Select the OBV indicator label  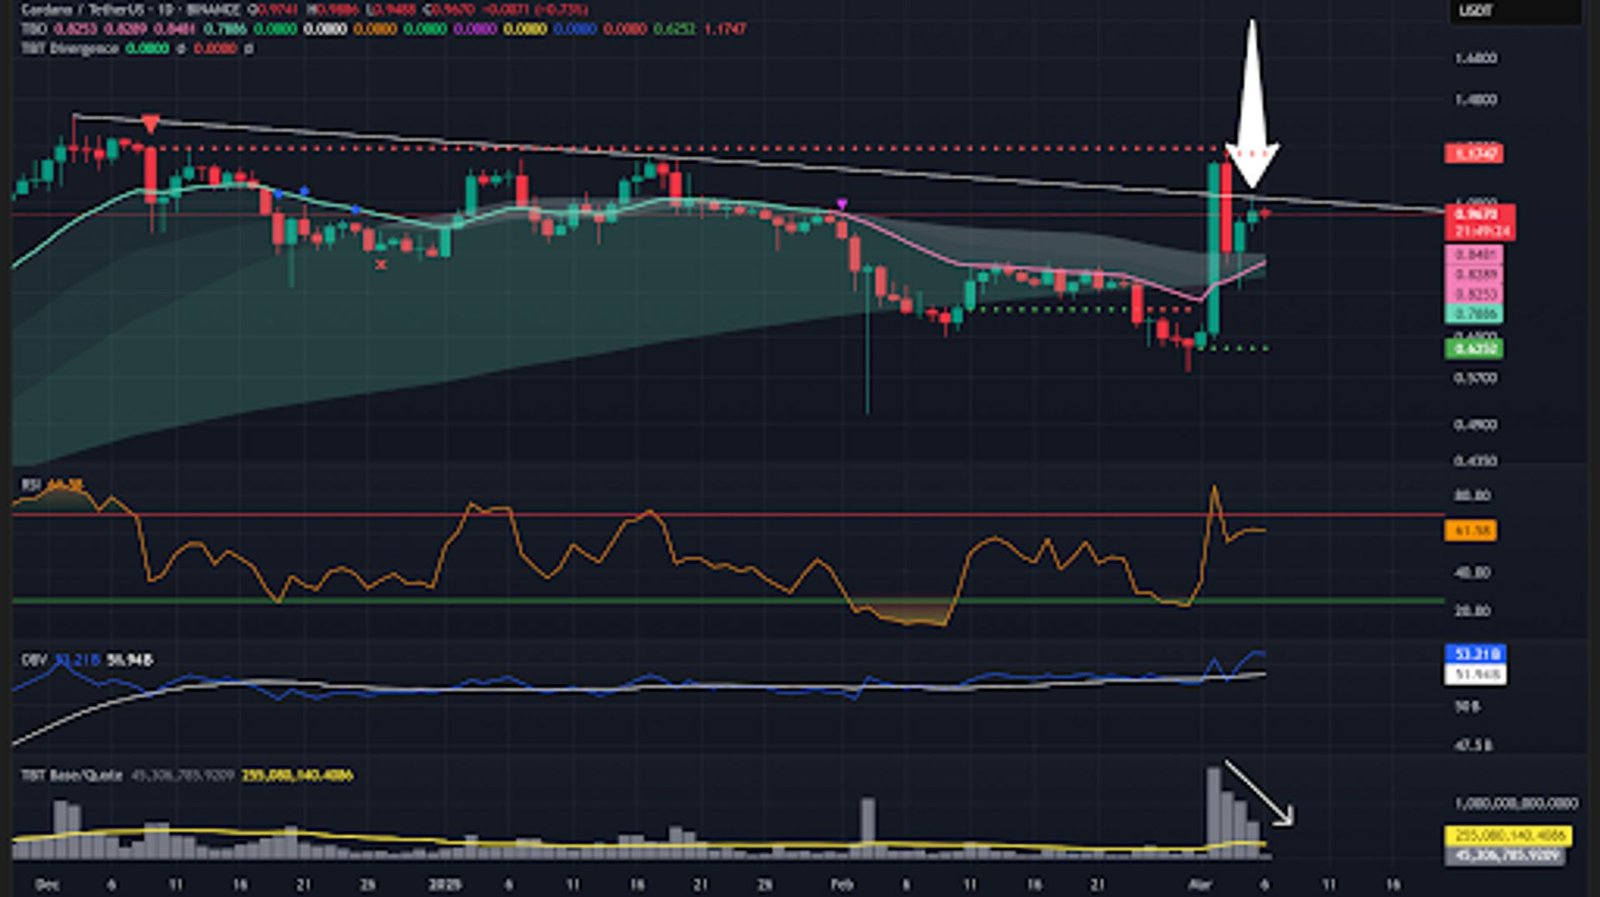tap(32, 660)
